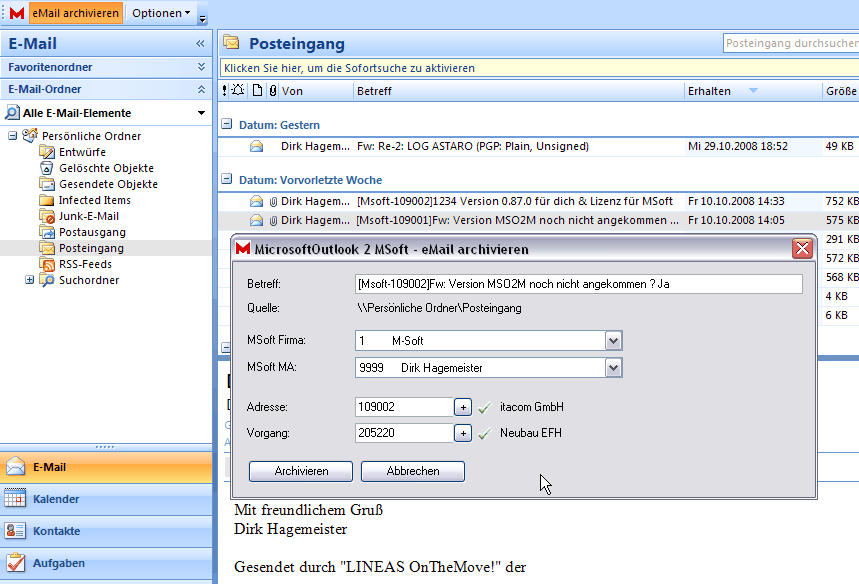Switch to the Kalender module
Screen dimensions: 859x584
(106, 499)
